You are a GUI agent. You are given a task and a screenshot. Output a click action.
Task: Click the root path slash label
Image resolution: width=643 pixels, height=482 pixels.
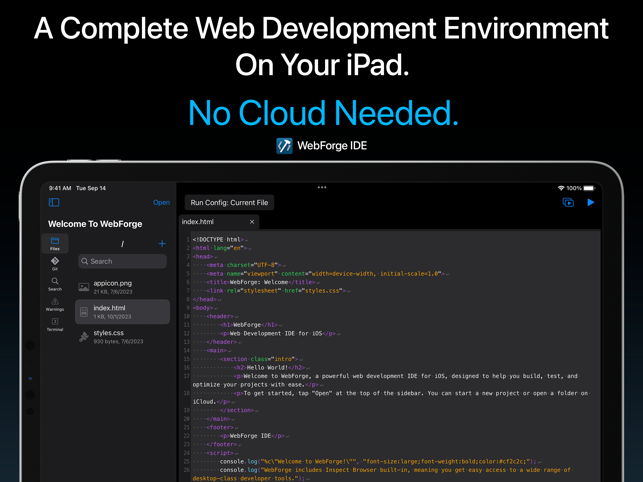coord(122,244)
